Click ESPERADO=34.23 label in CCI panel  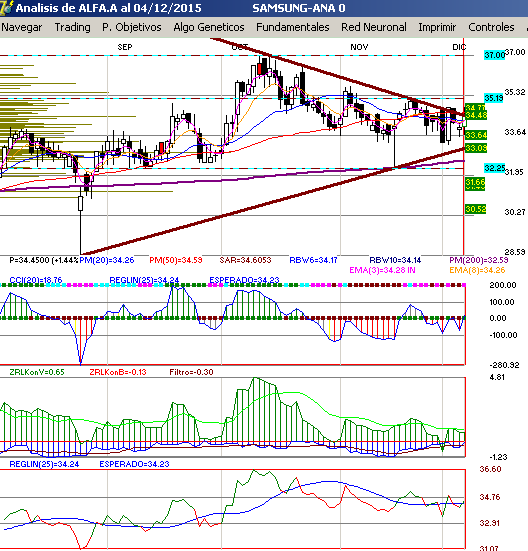244,280
